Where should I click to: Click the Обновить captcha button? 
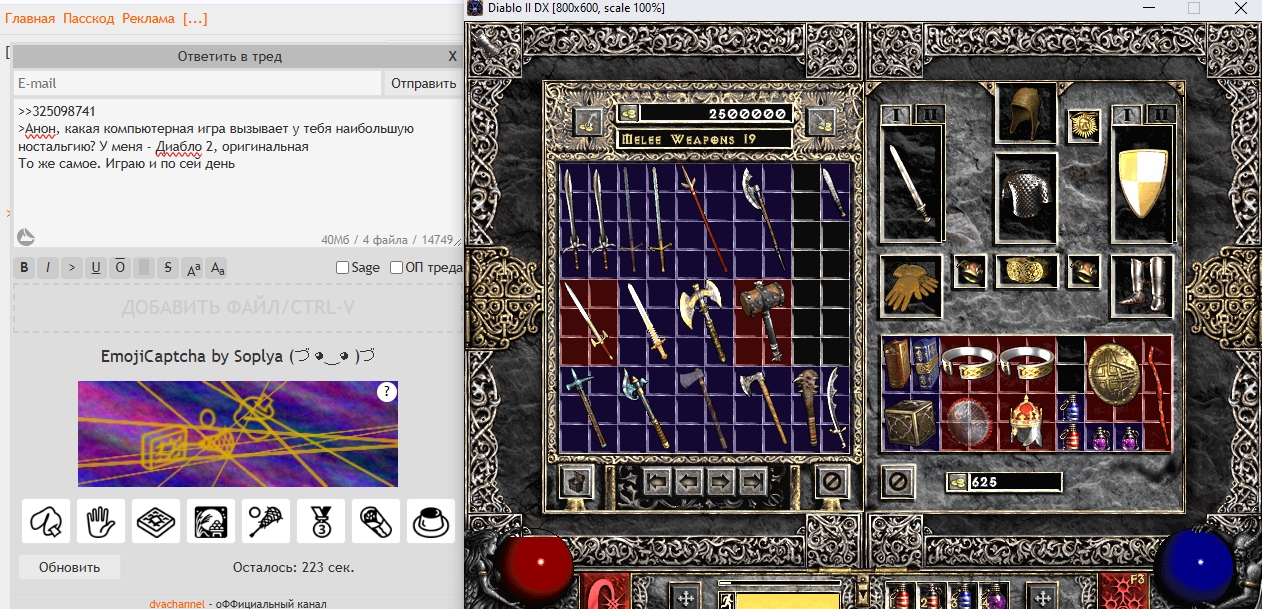pos(70,567)
